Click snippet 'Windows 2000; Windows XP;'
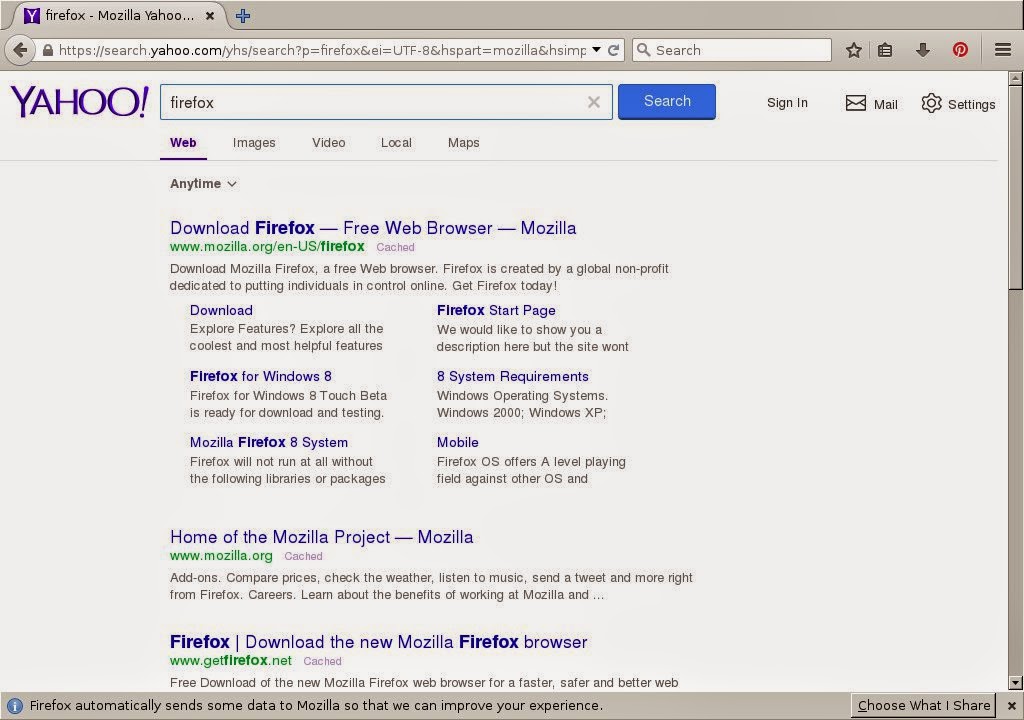The height and width of the screenshot is (720, 1024). [521, 412]
